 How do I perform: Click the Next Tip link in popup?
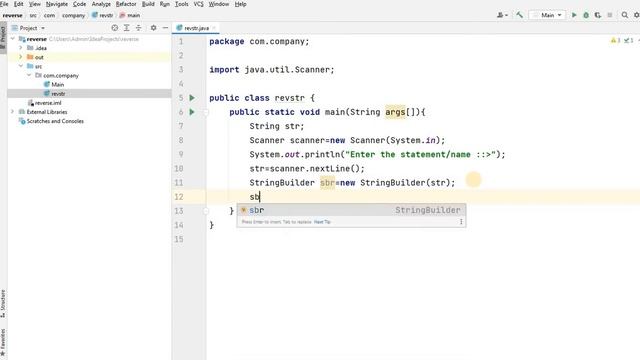point(322,222)
